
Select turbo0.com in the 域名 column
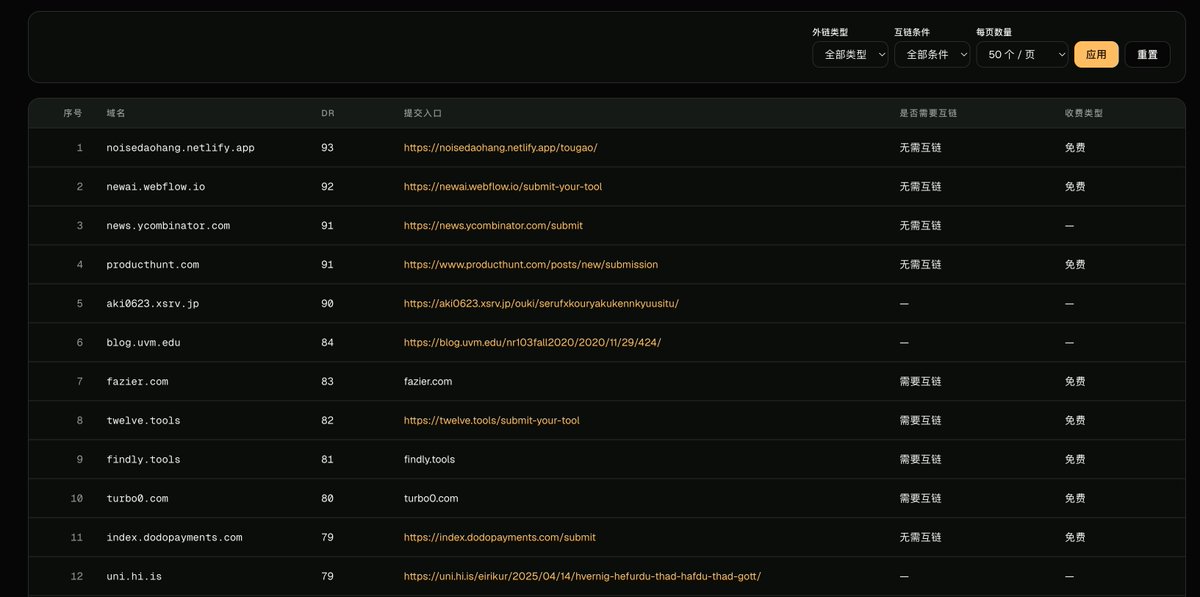click(x=138, y=499)
